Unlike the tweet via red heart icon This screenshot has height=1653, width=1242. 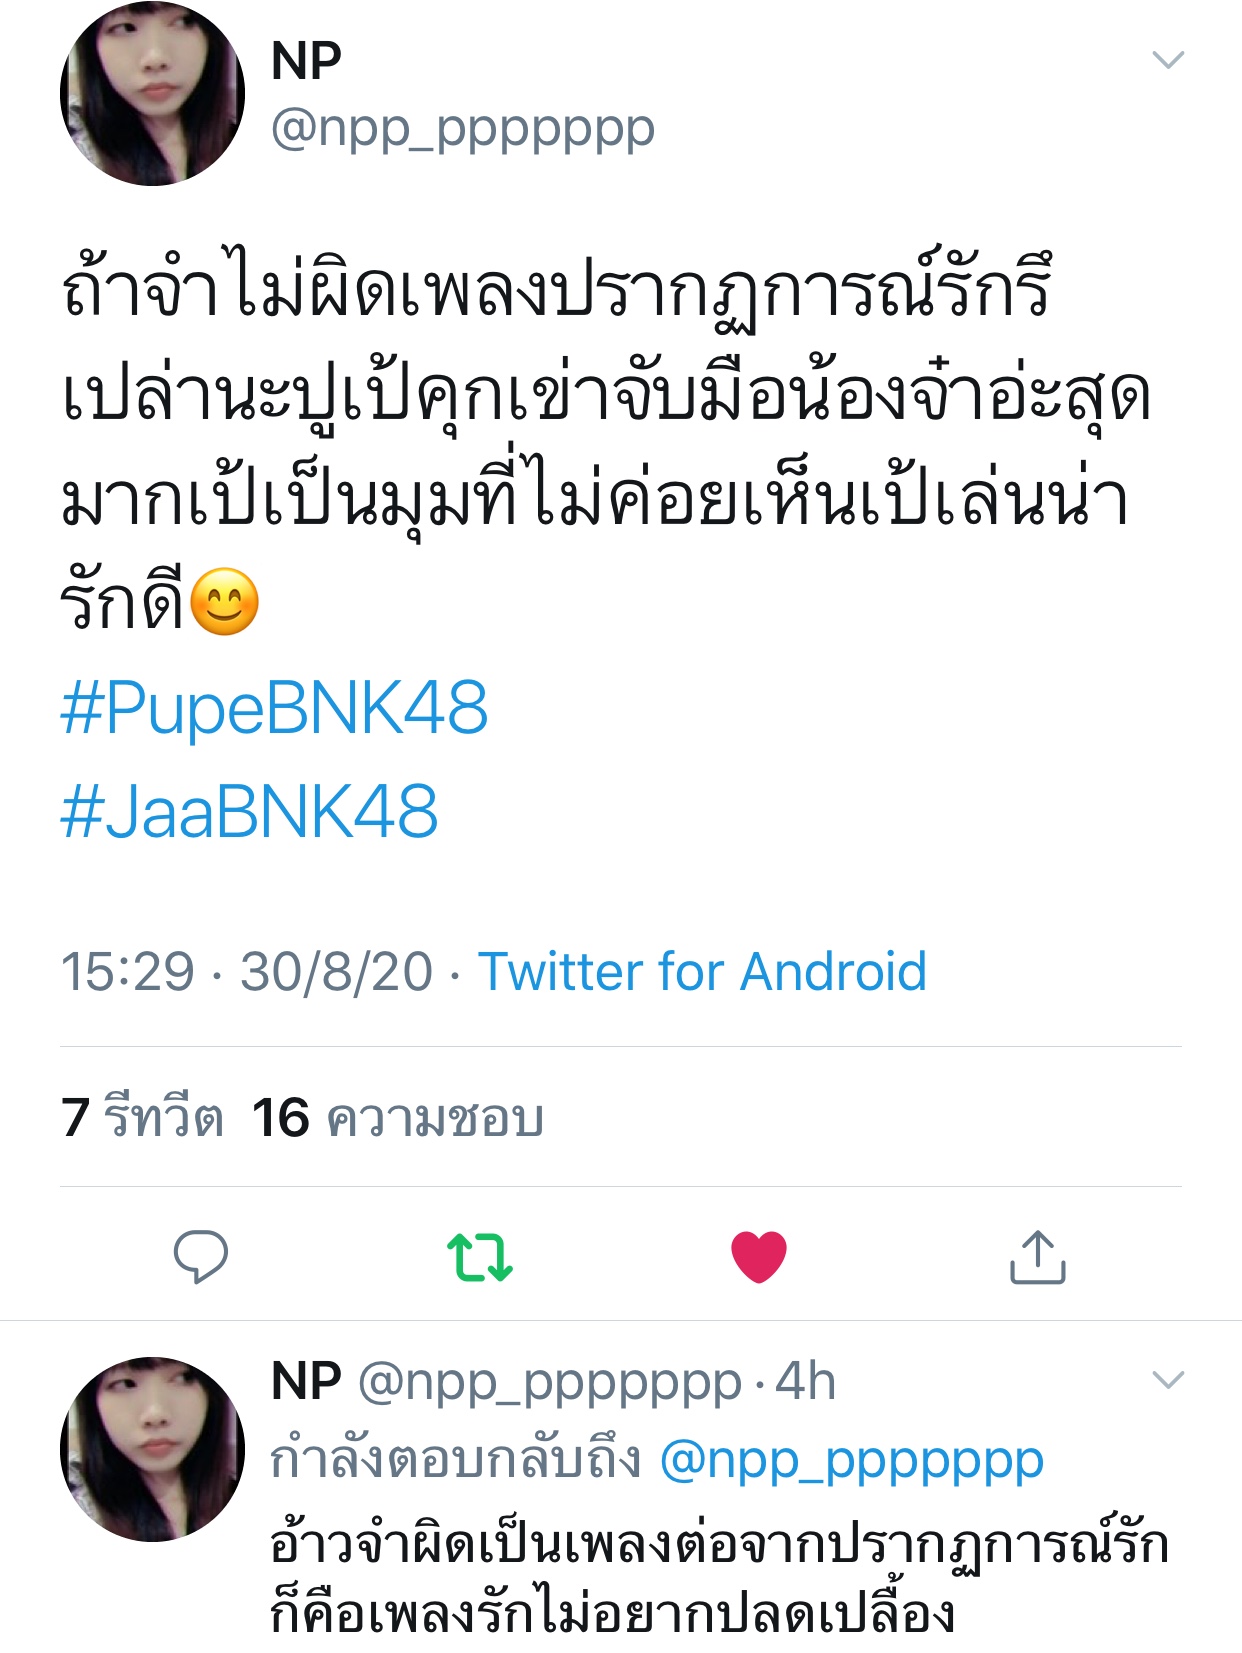759,1257
